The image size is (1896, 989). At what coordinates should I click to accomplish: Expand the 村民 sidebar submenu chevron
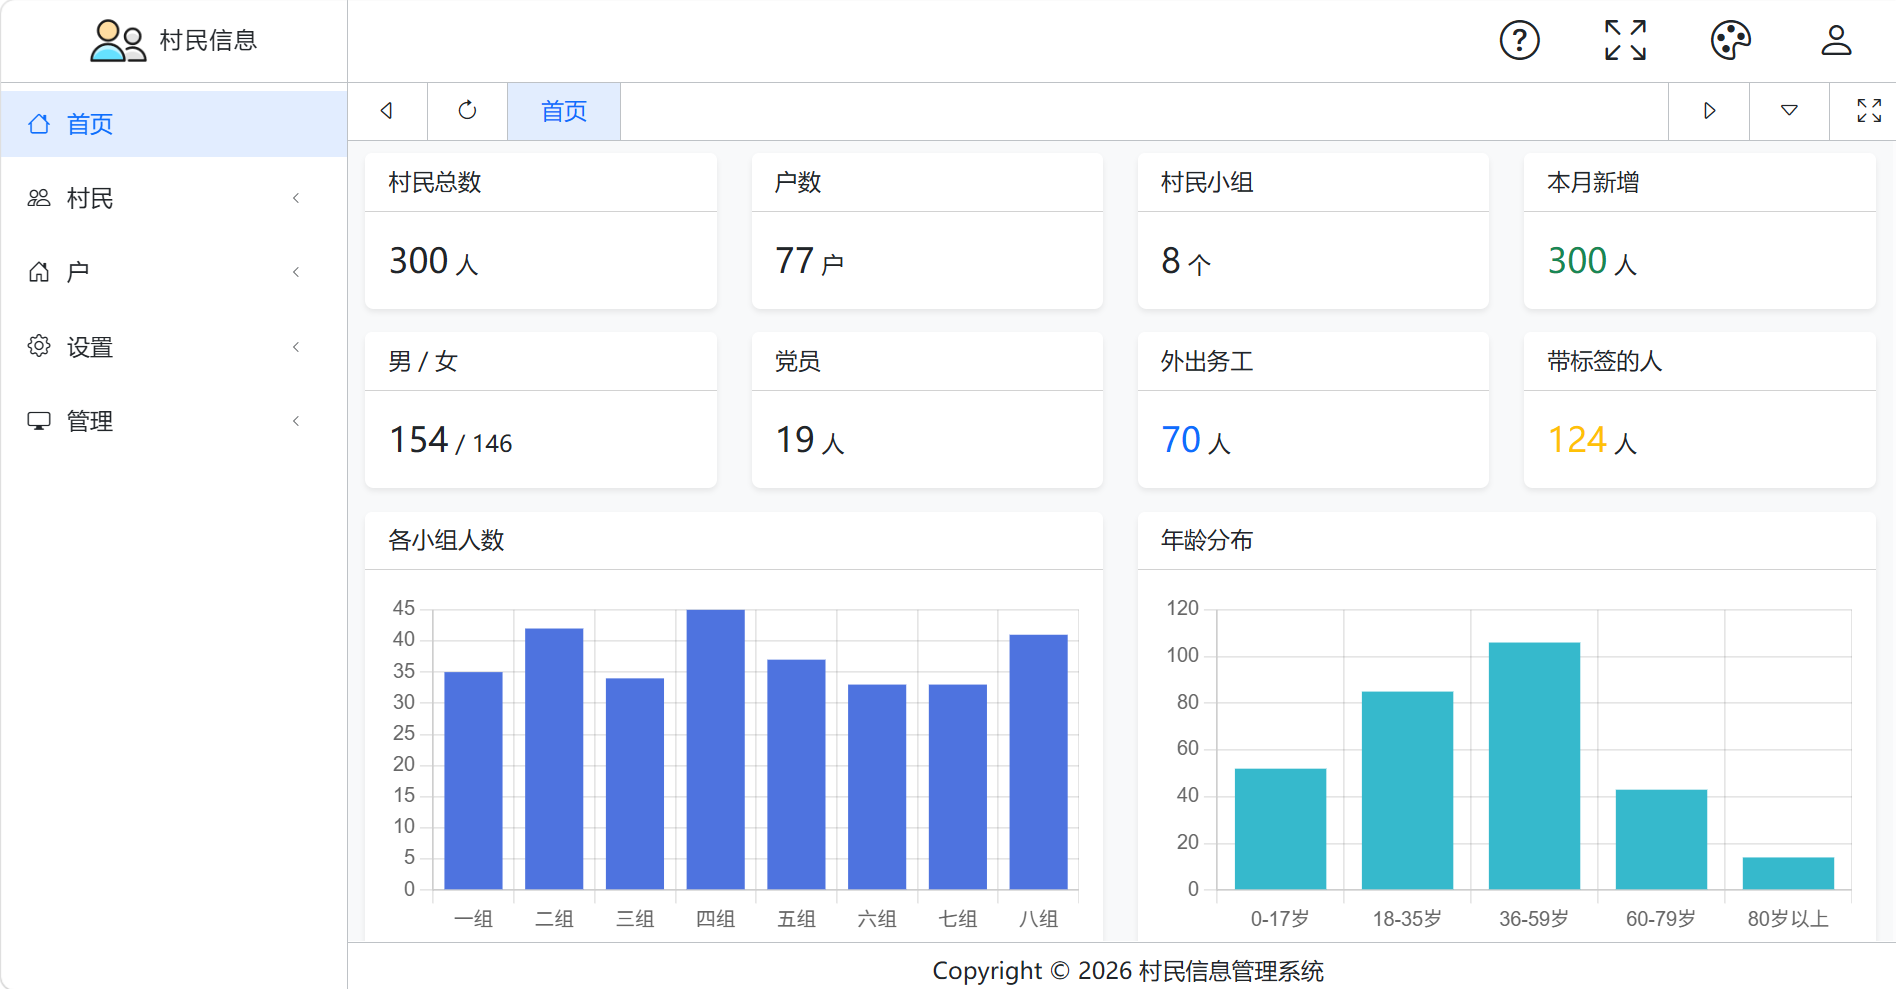pyautogui.click(x=296, y=198)
